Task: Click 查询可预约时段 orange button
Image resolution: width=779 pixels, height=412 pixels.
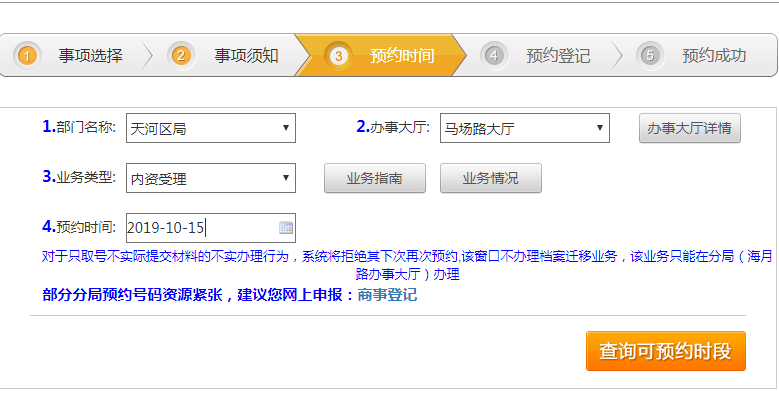Action: tap(666, 351)
